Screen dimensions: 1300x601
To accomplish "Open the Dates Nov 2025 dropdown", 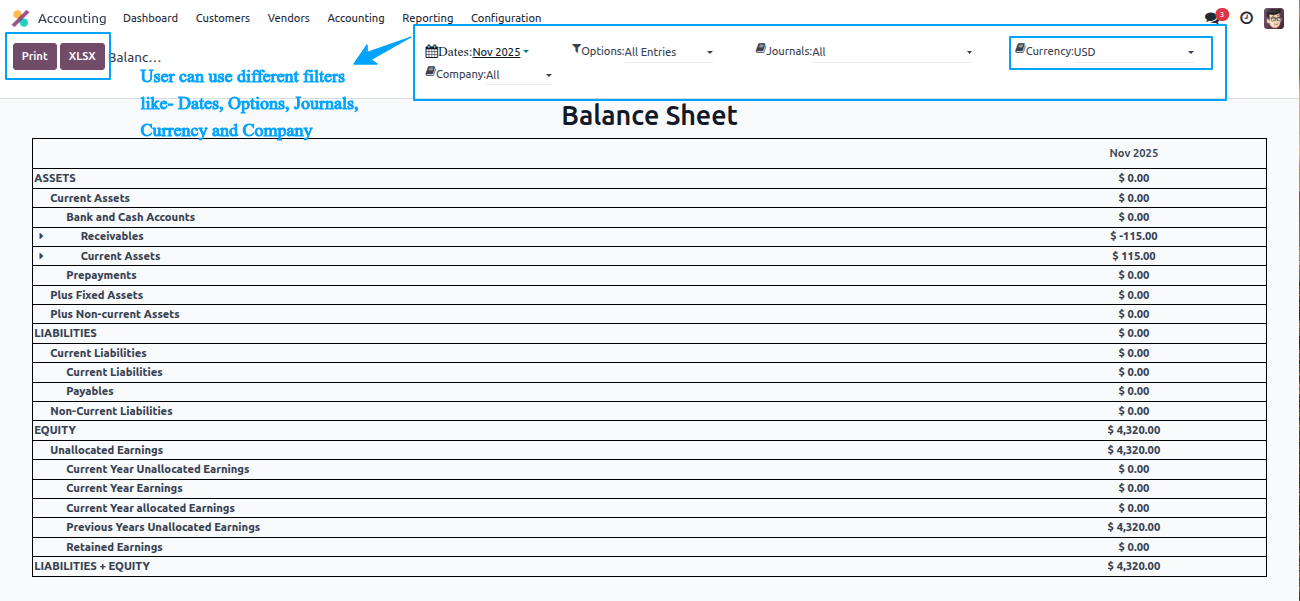I will 500,52.
